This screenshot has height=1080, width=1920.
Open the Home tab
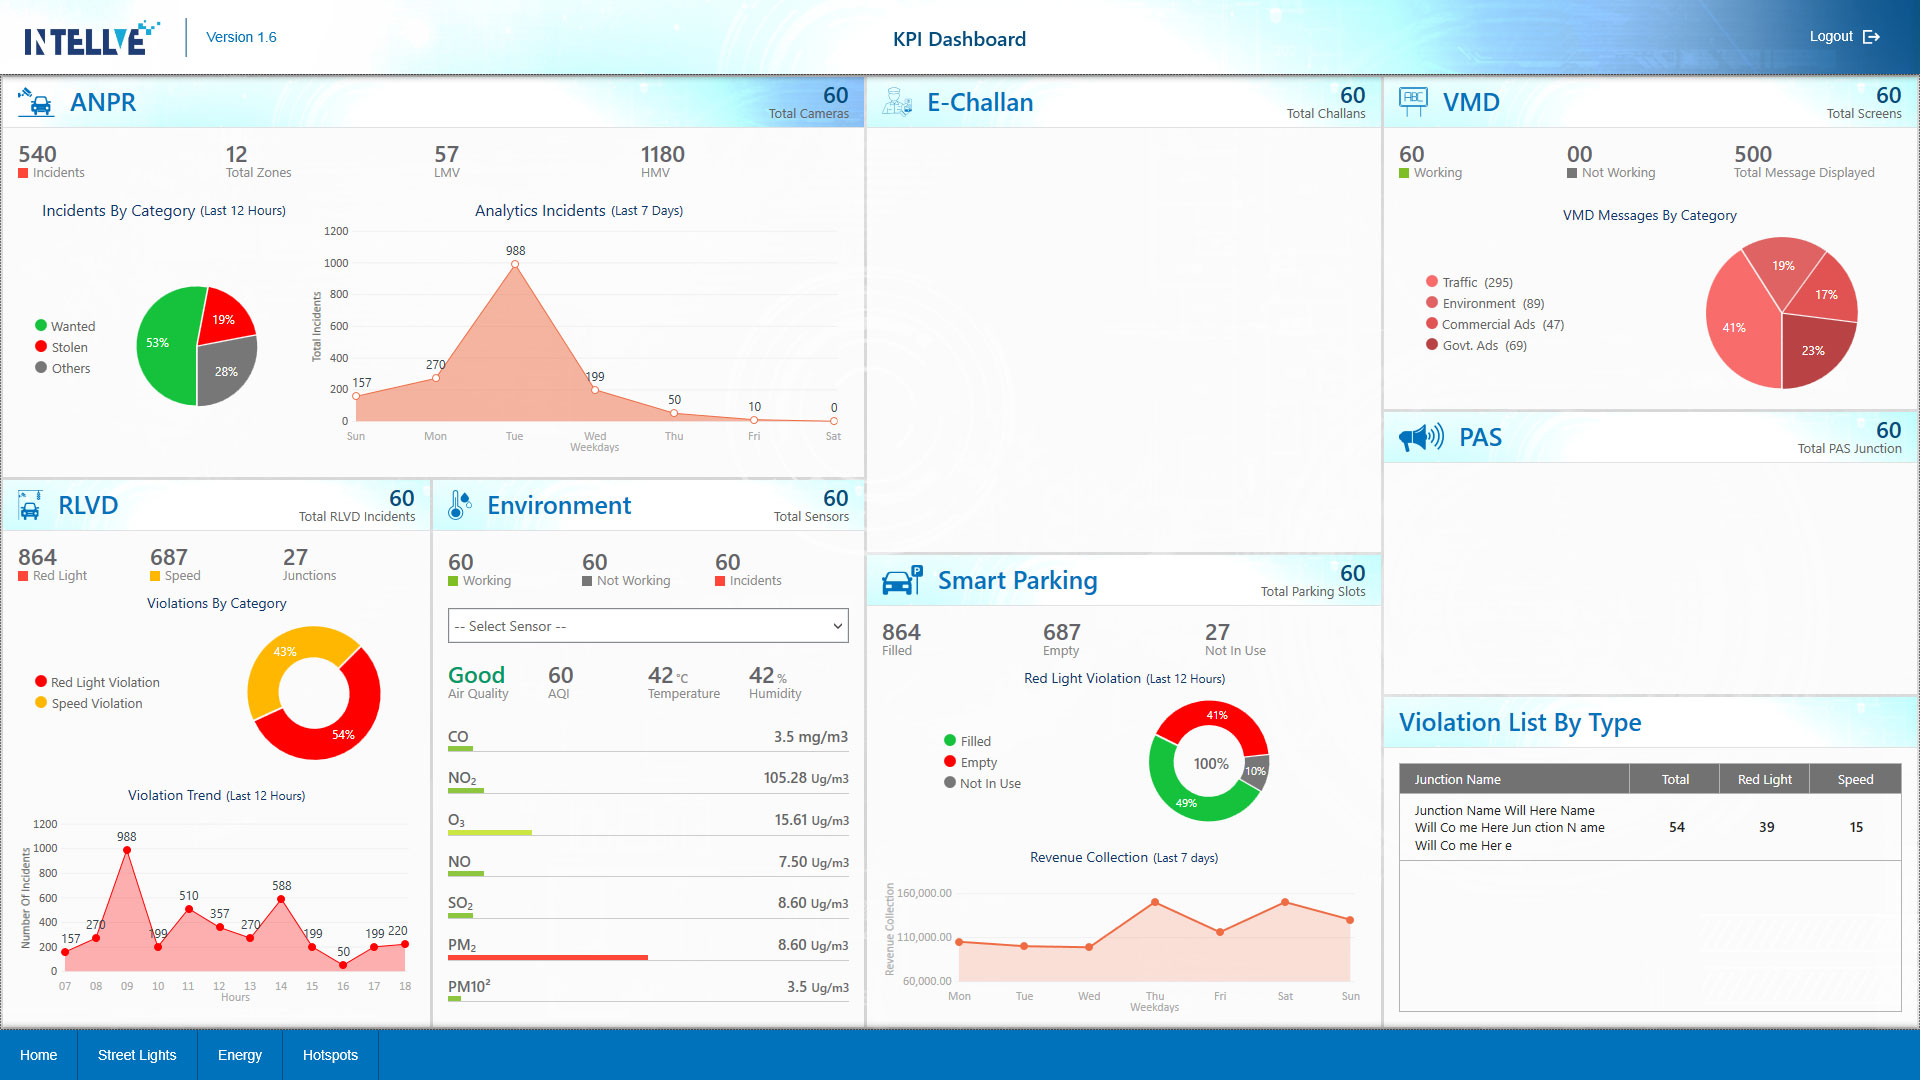tap(39, 1055)
